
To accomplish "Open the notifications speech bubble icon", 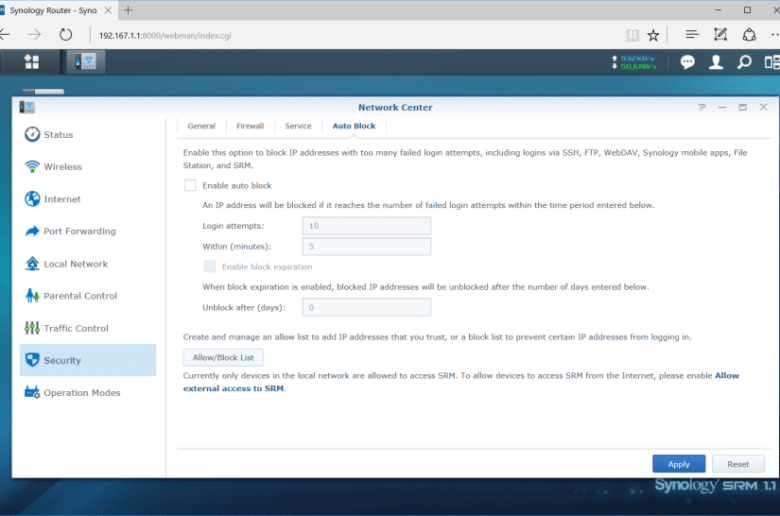I will (687, 62).
